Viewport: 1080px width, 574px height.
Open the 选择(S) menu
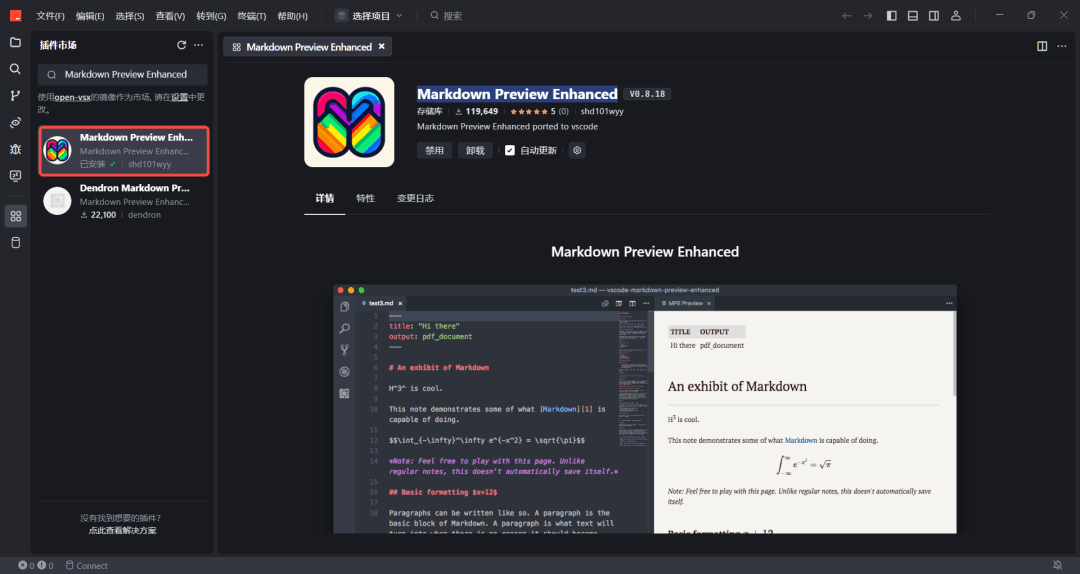click(x=129, y=16)
